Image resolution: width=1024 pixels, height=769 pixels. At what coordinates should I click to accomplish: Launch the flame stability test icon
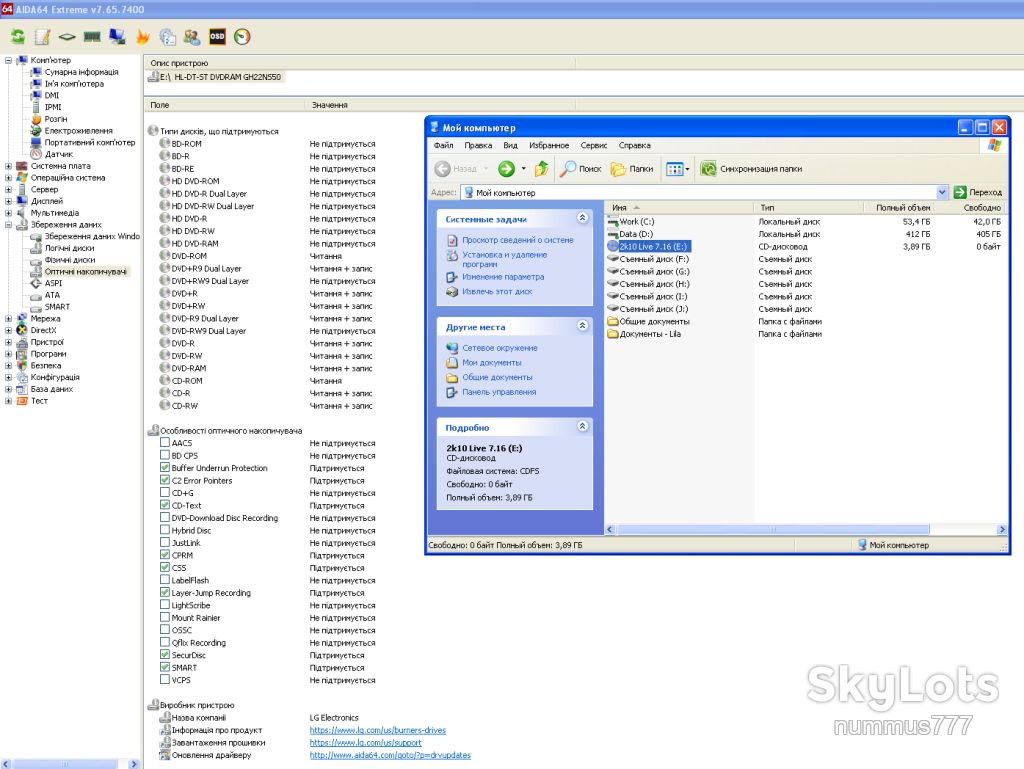click(x=142, y=37)
